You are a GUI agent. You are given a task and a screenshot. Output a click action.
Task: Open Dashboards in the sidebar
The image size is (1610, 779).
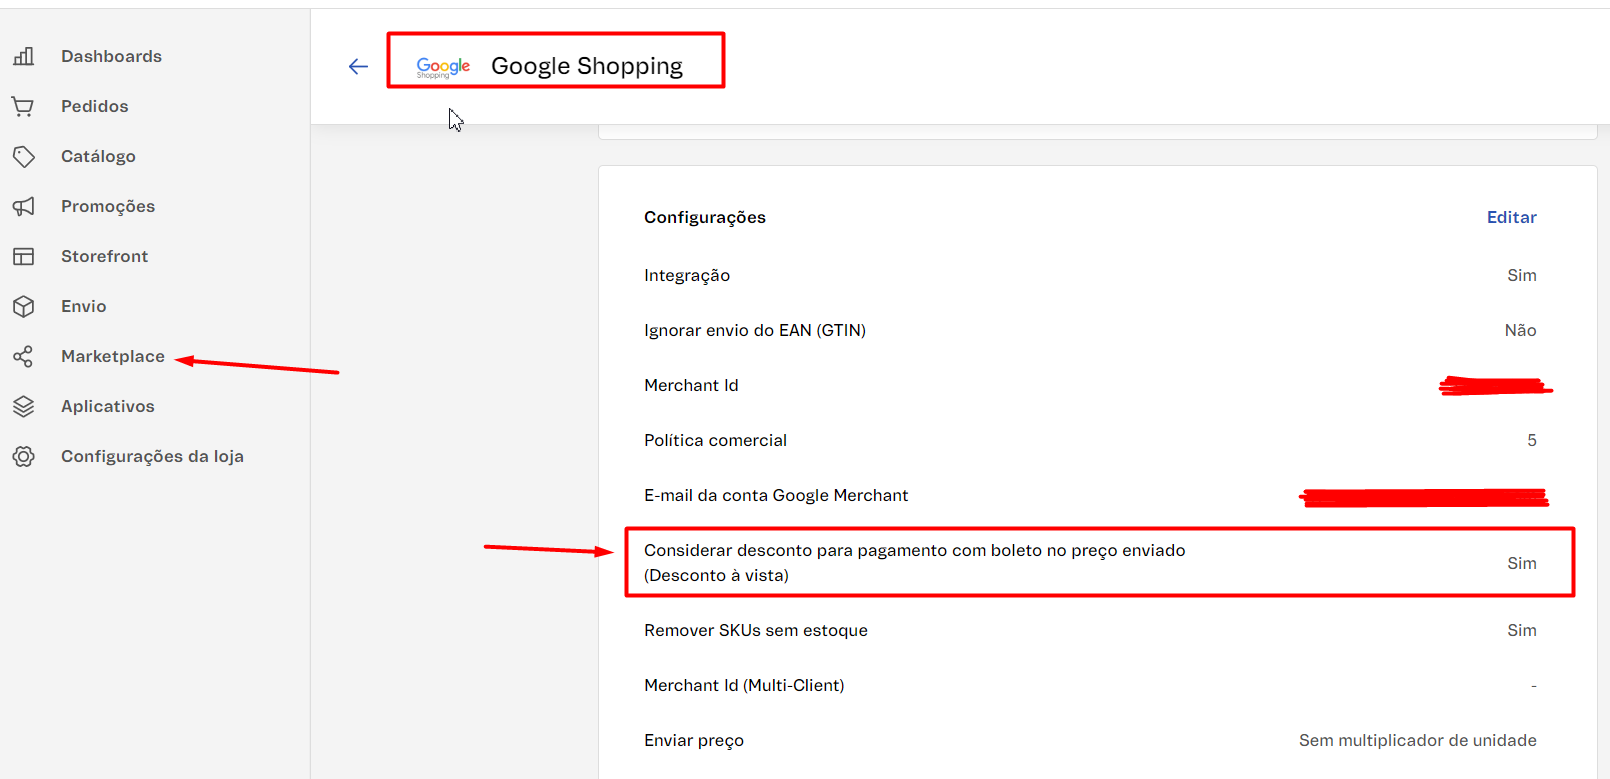(x=111, y=56)
